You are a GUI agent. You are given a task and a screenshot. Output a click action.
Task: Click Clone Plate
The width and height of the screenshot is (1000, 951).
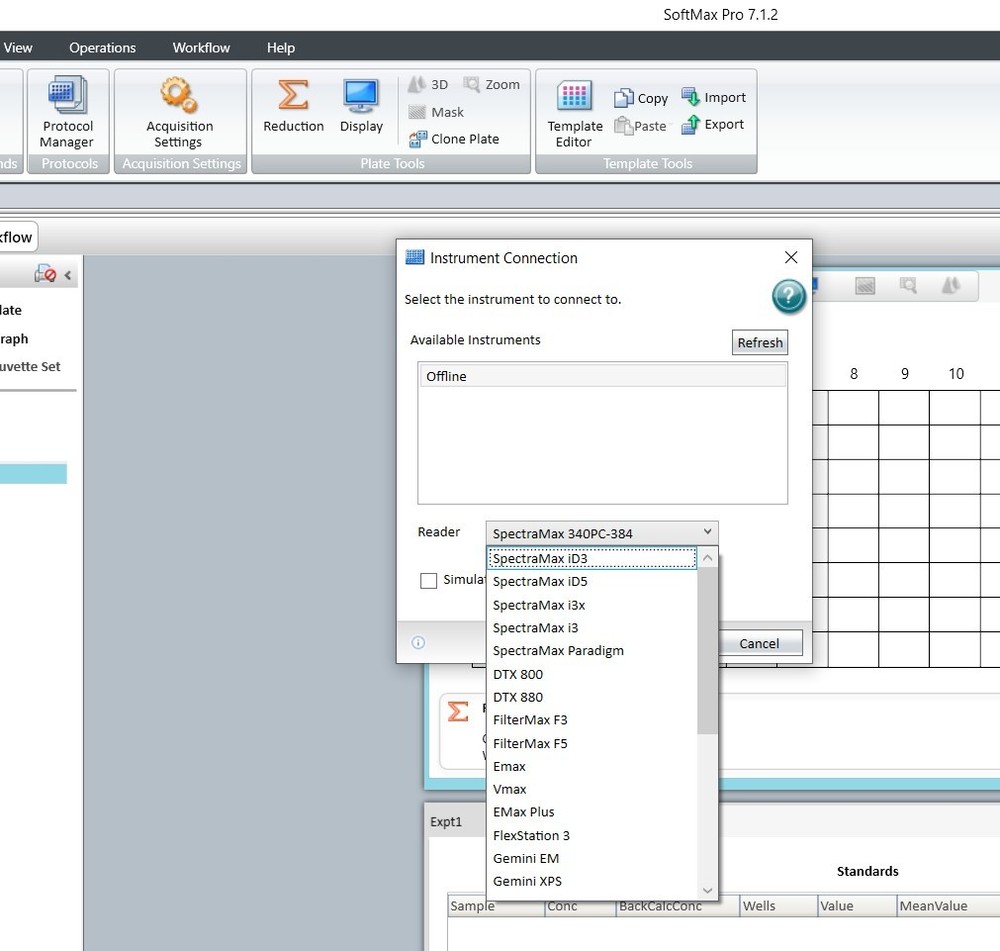(454, 139)
